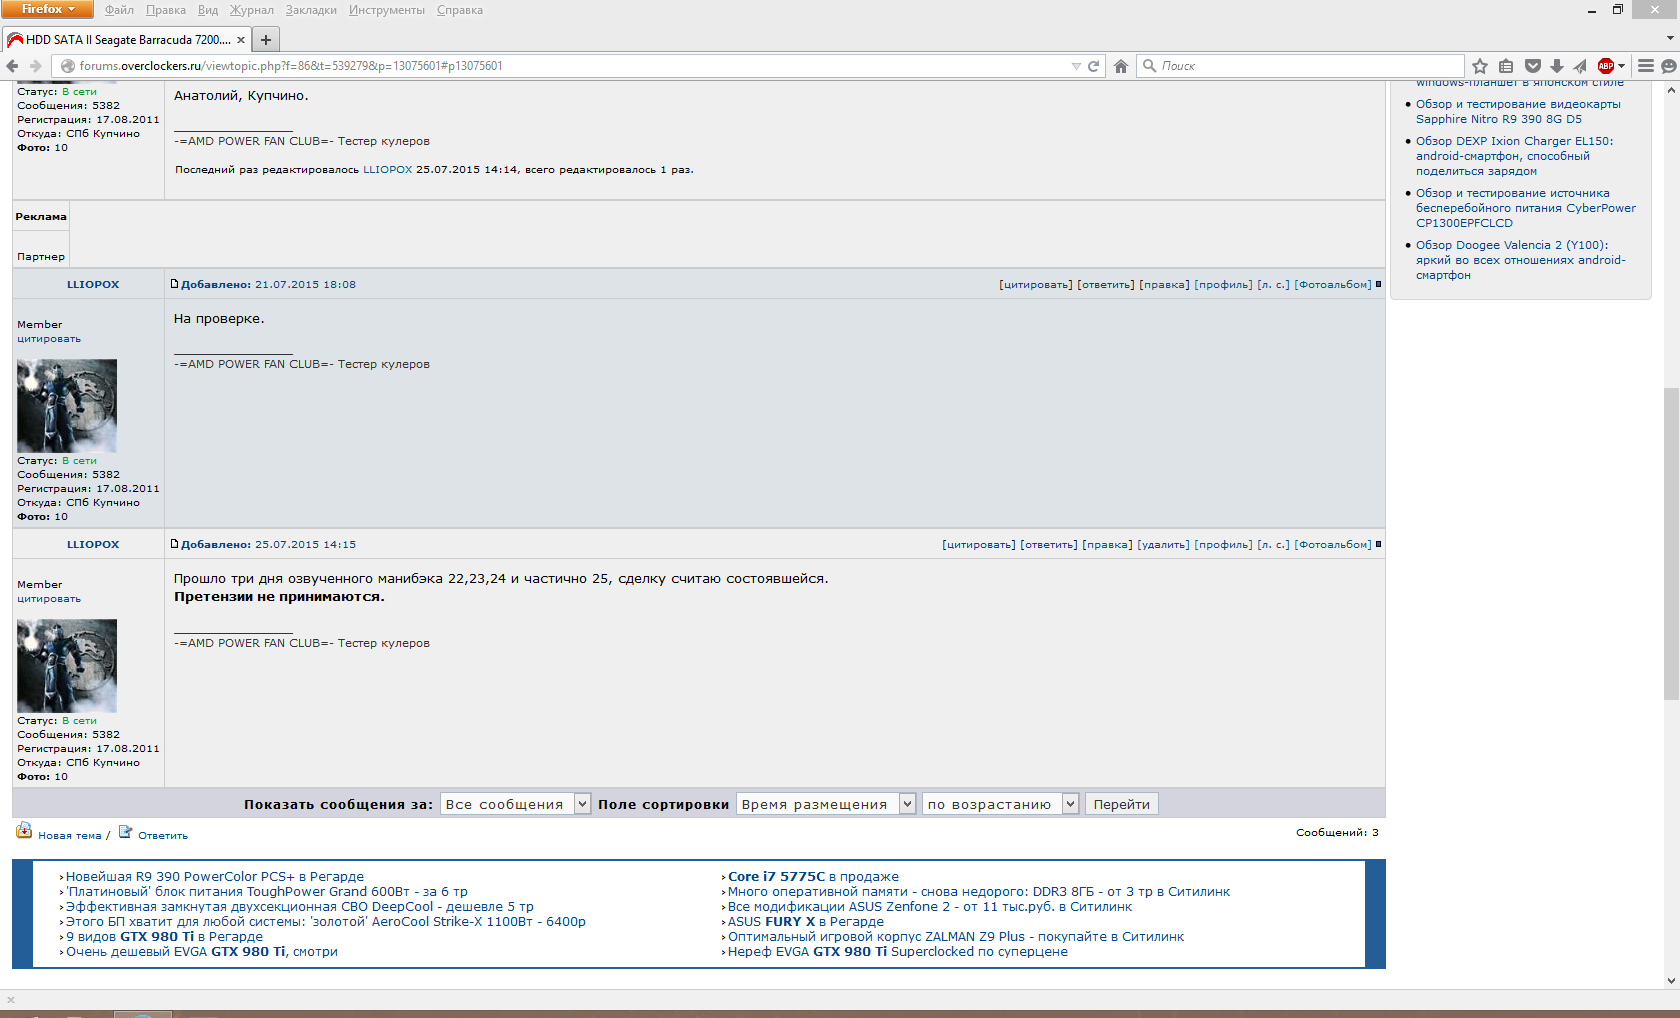Screen dimensions: 1680x1018
Task: Go back to the previous page
Action: pos(12,66)
